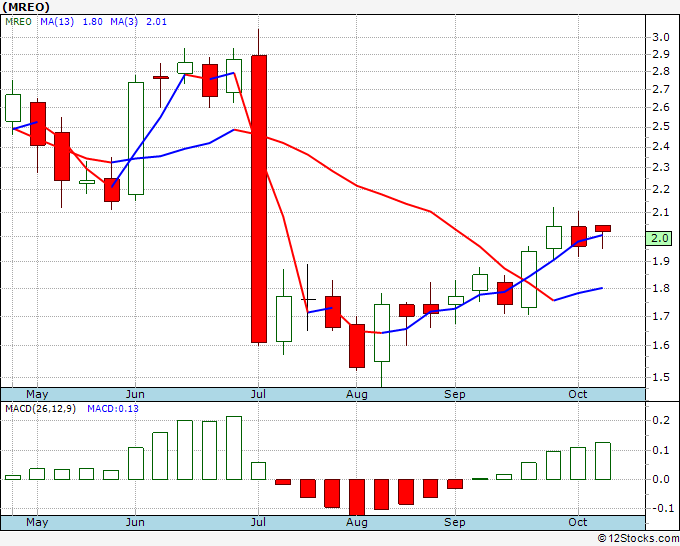Click the deepest red MACD bar at August
680x546 pixels.
click(x=357, y=497)
